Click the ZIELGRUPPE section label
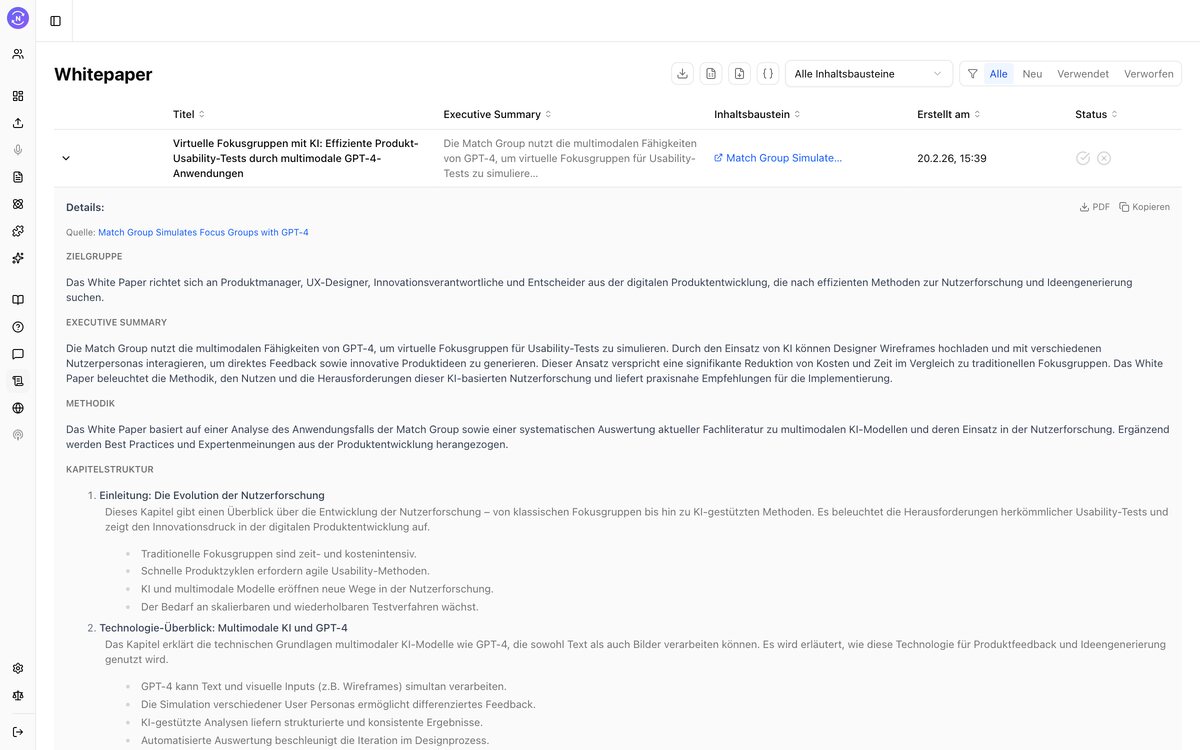 (94, 257)
